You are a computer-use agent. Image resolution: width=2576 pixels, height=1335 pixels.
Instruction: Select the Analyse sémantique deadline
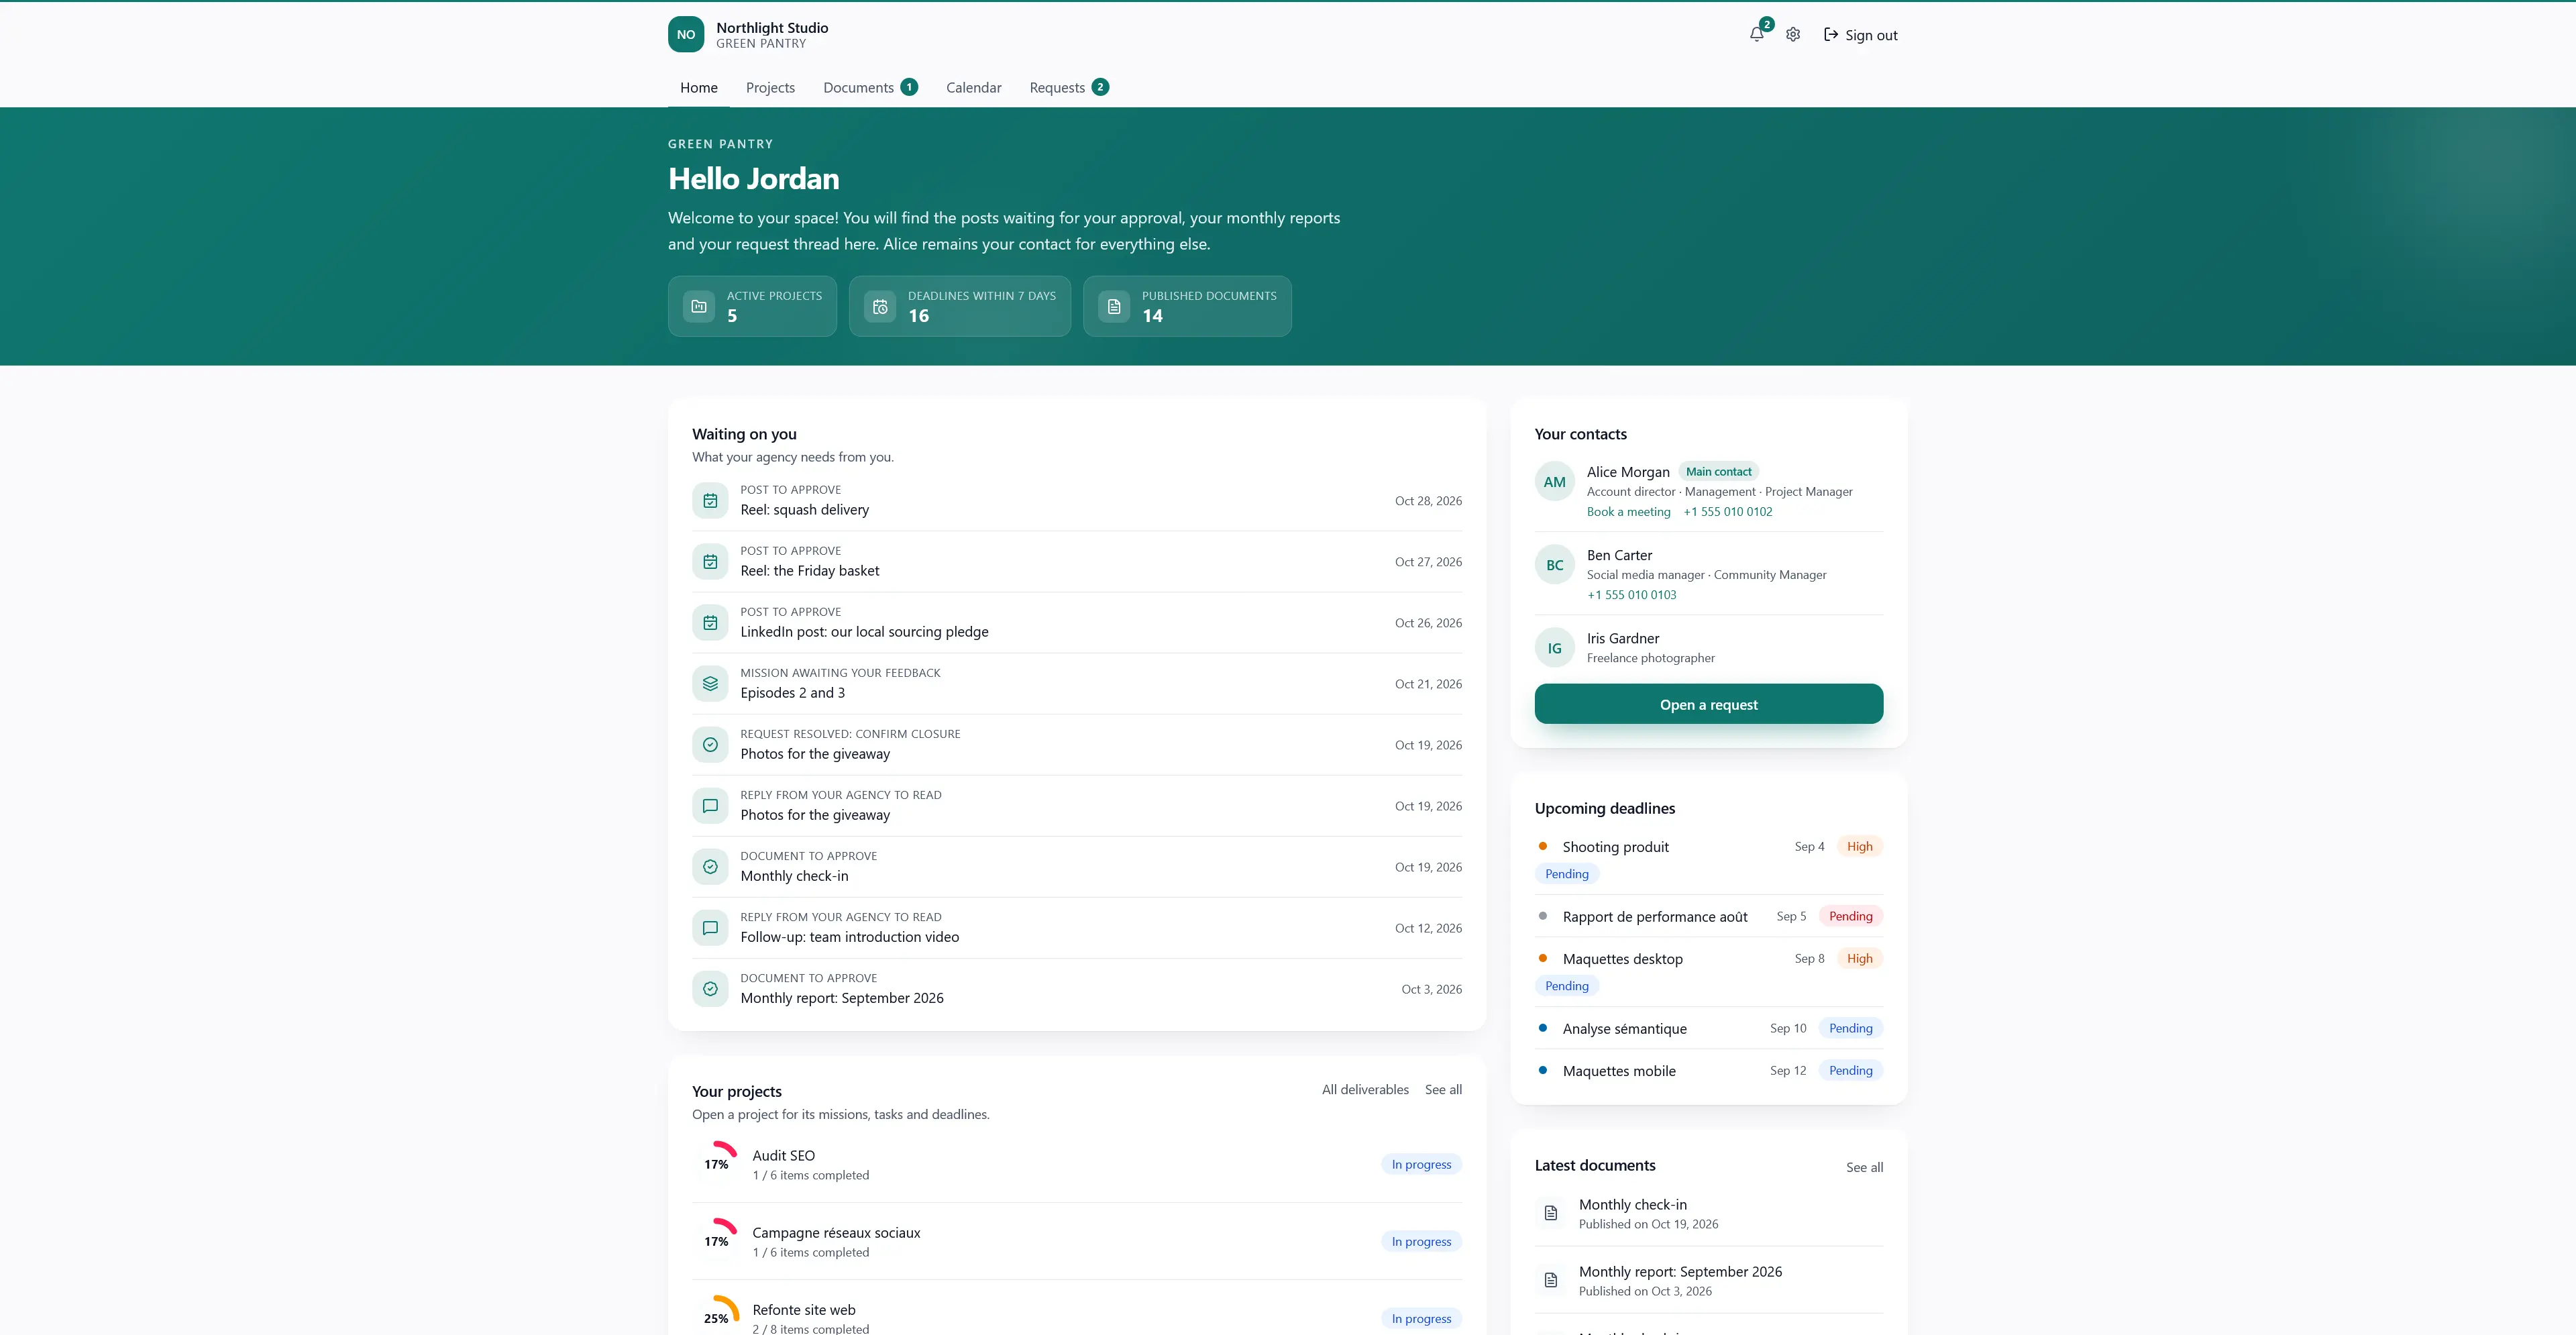[x=1709, y=1028]
